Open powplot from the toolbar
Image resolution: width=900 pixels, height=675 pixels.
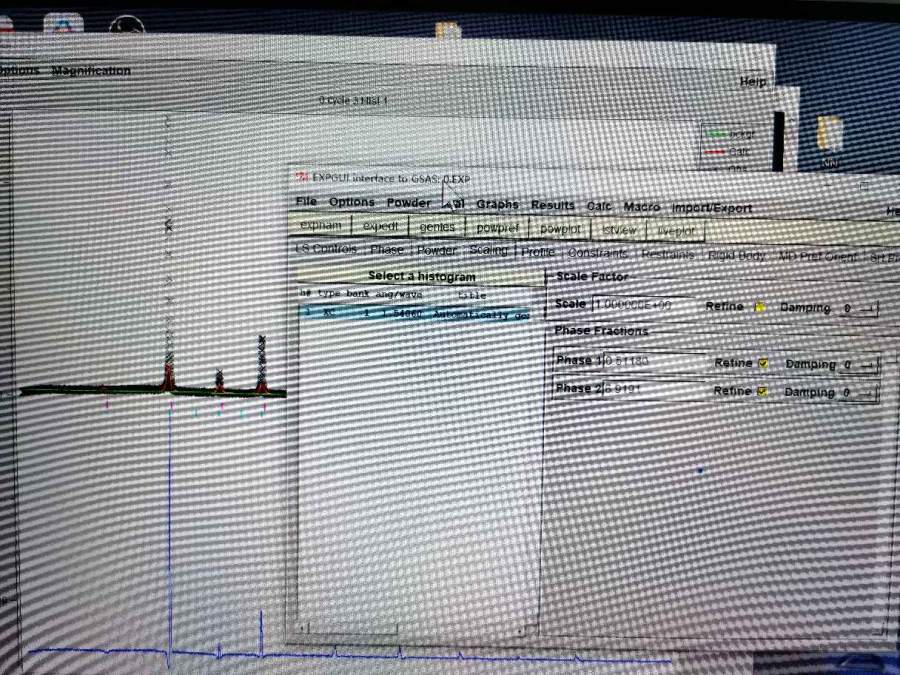[x=560, y=229]
